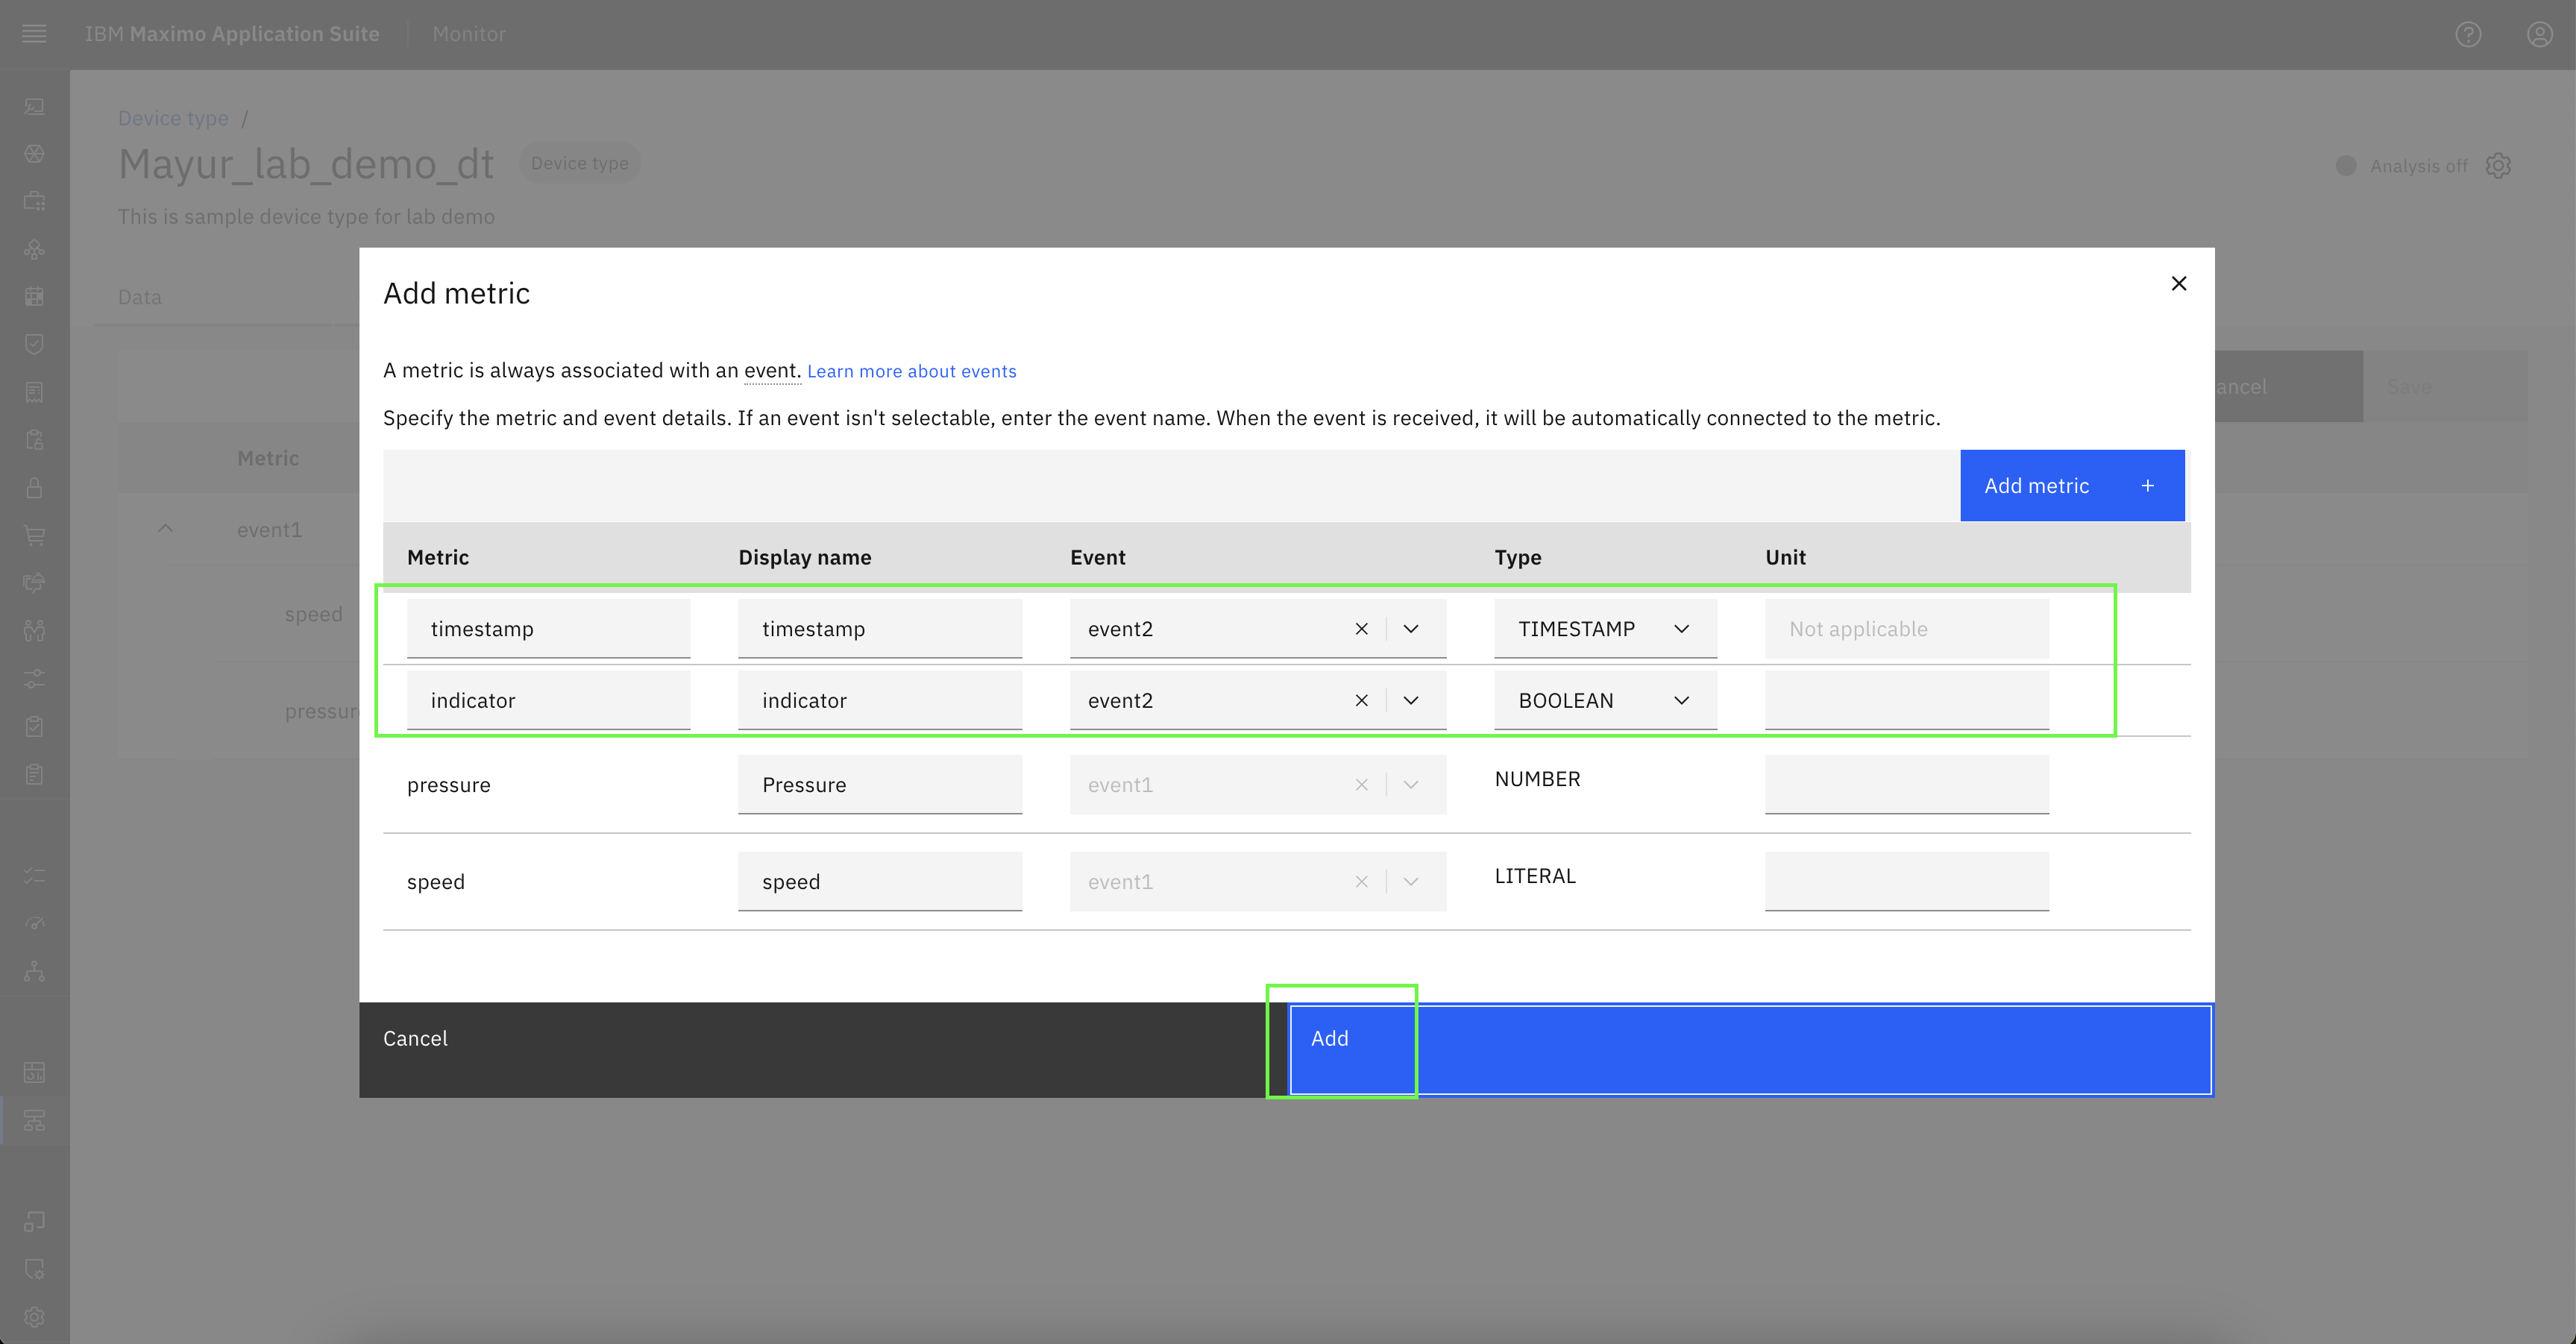2576x1344 pixels.
Task: Click the plus icon on Add metric button
Action: [x=2147, y=486]
